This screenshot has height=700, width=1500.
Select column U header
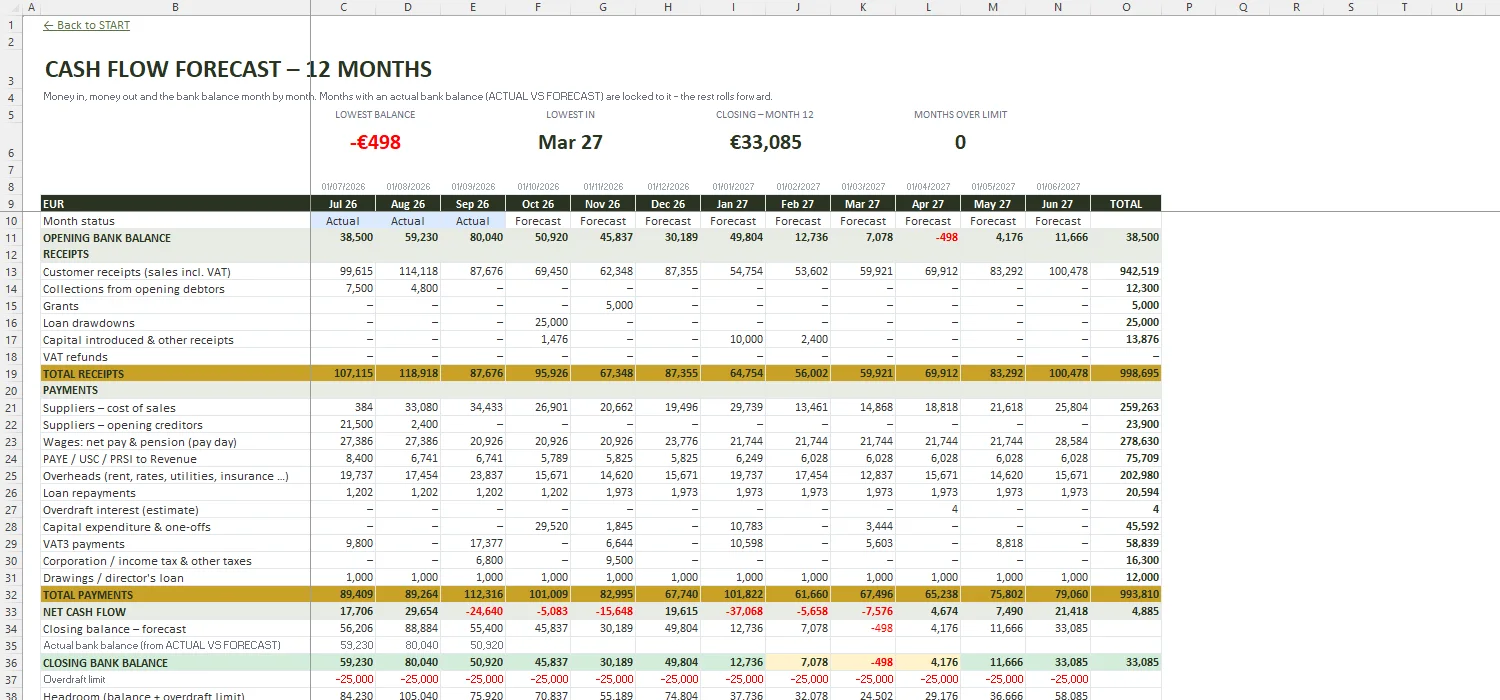[1459, 7]
